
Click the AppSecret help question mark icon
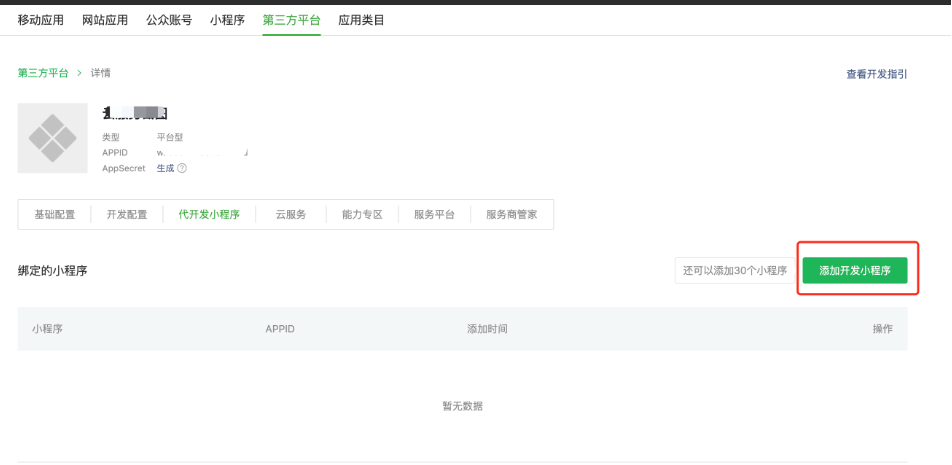[182, 168]
